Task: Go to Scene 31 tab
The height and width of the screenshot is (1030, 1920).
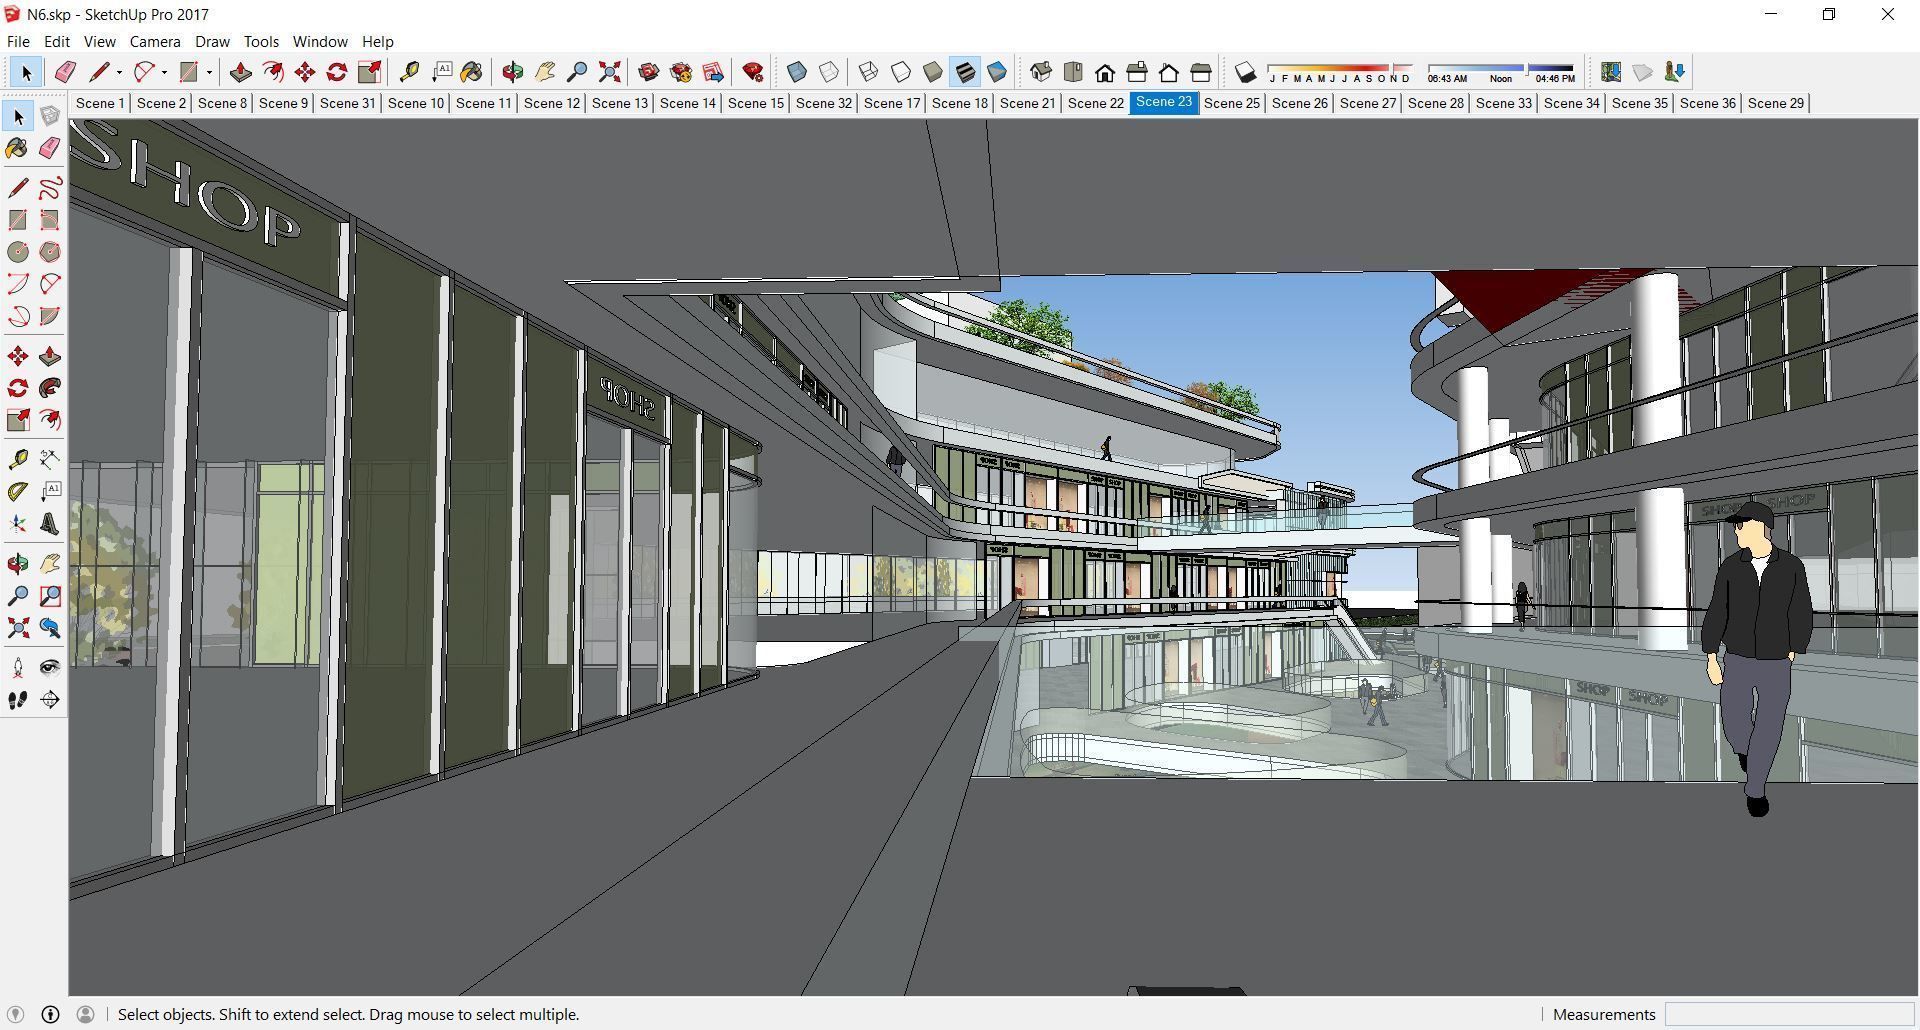Action: coord(348,103)
